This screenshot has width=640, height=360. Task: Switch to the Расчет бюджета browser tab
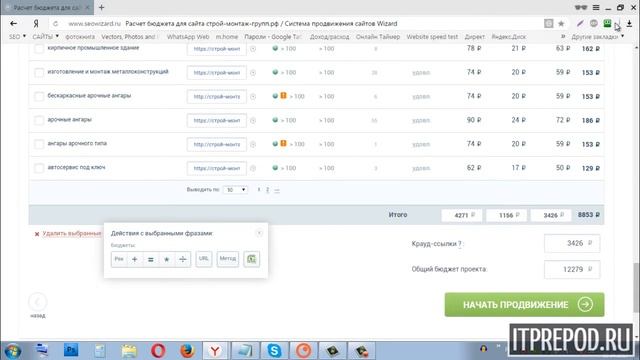(47, 7)
